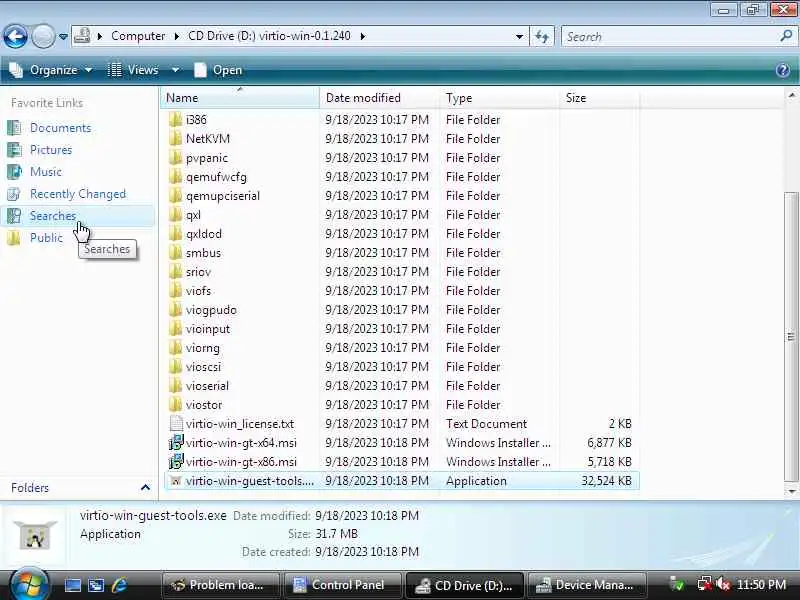Sort by the Size column header
Image resolution: width=800 pixels, height=600 pixels.
pos(599,97)
